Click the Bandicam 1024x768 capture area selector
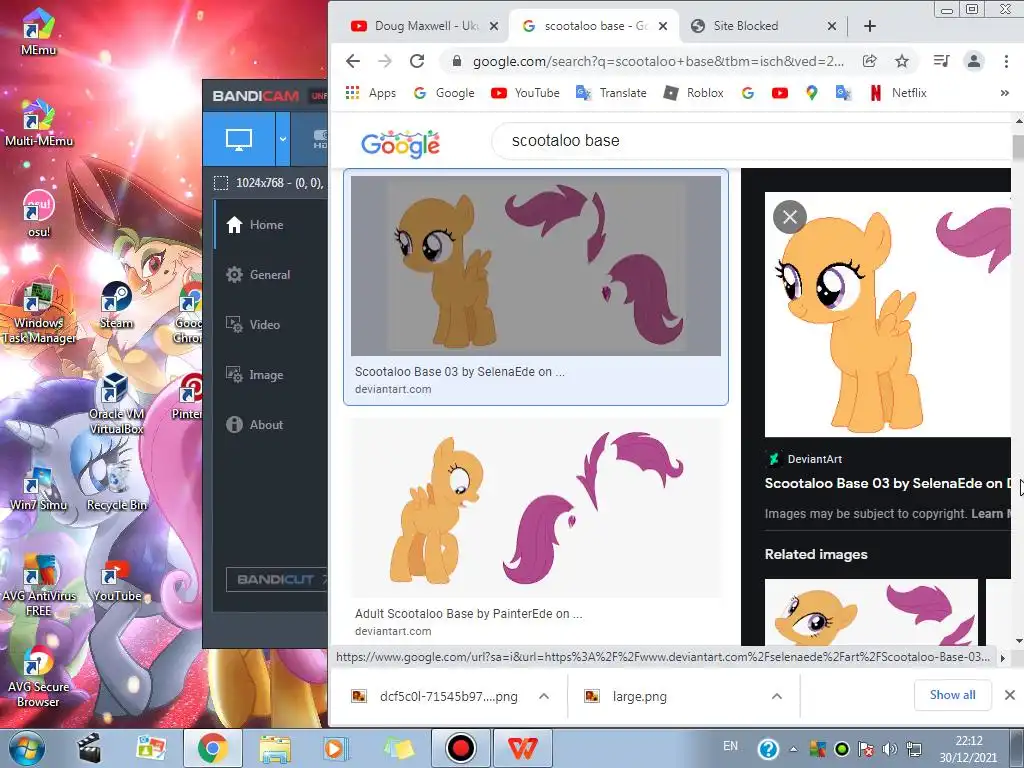This screenshot has width=1024, height=768. point(269,183)
